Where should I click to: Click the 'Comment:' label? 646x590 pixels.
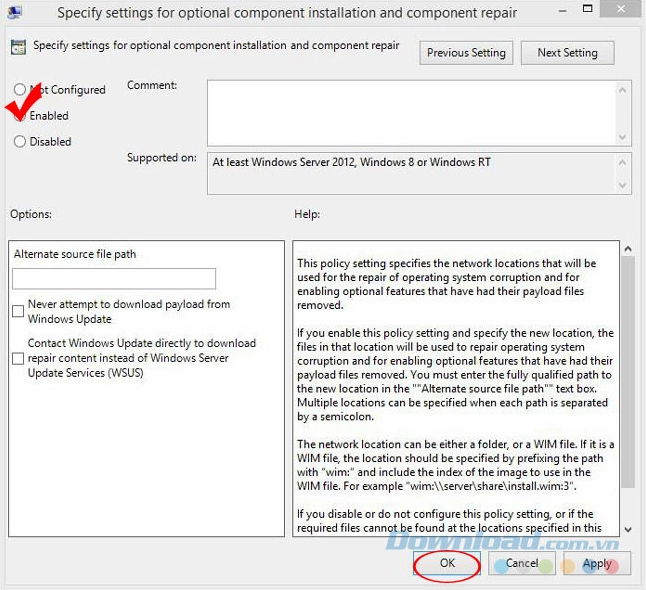tap(152, 85)
